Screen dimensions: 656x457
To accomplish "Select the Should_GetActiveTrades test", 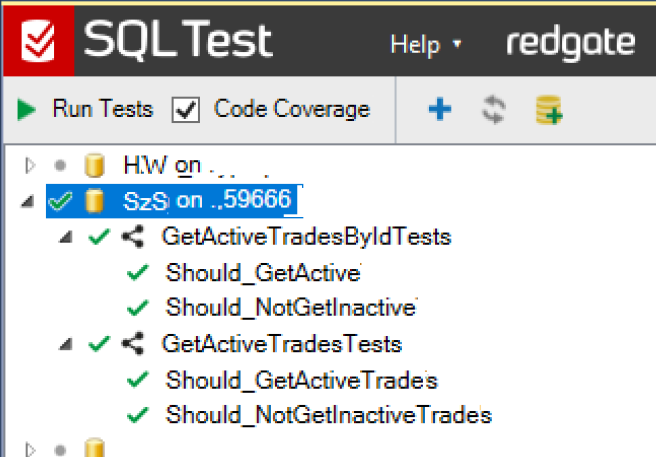I will pyautogui.click(x=301, y=381).
